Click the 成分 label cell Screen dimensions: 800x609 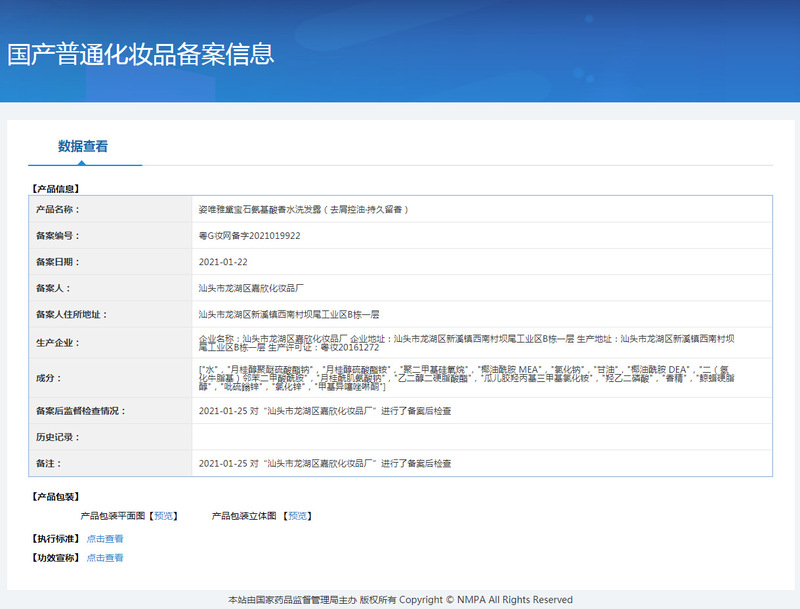click(110, 378)
